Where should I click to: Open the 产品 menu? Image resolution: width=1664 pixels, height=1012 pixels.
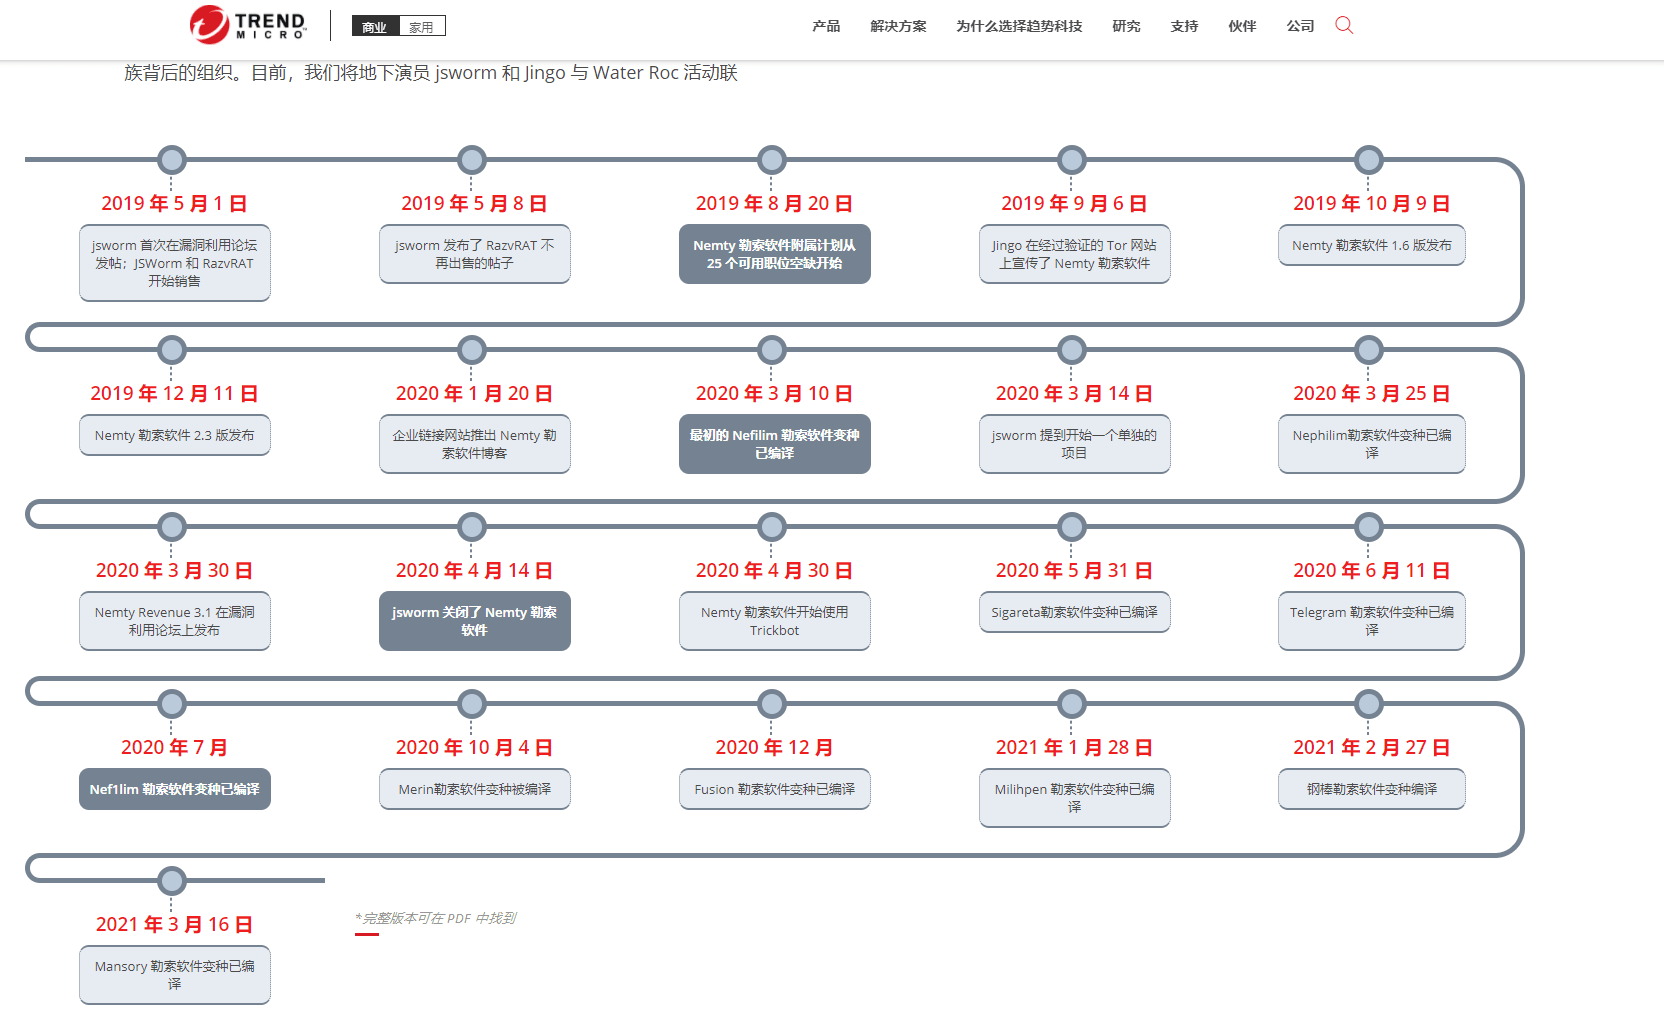[x=826, y=26]
